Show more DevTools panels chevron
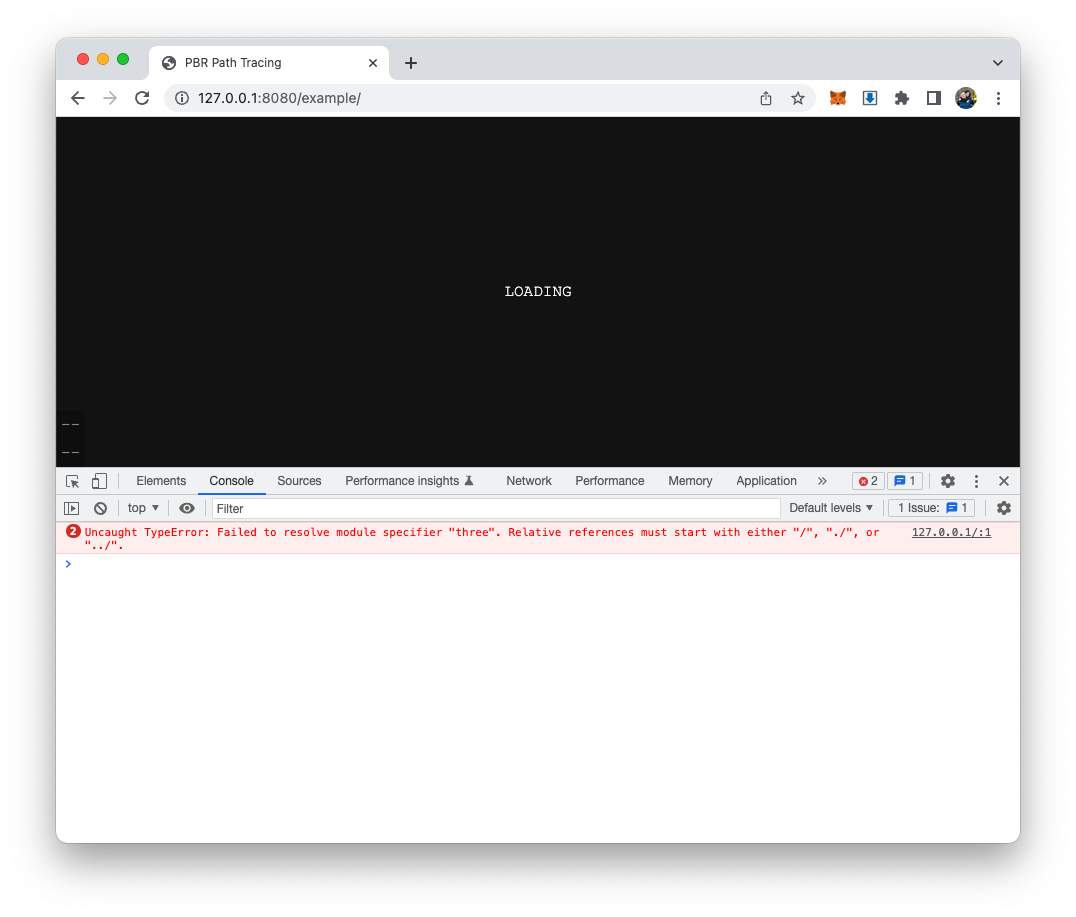The height and width of the screenshot is (917, 1076). pos(822,481)
